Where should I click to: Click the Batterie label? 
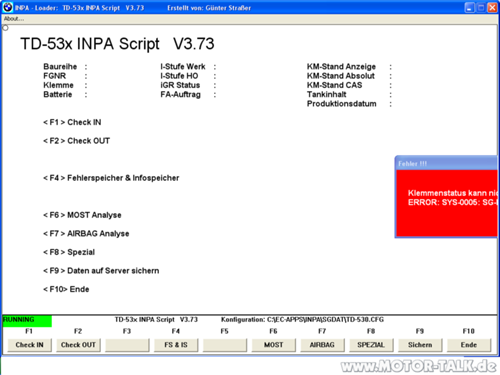pos(58,95)
